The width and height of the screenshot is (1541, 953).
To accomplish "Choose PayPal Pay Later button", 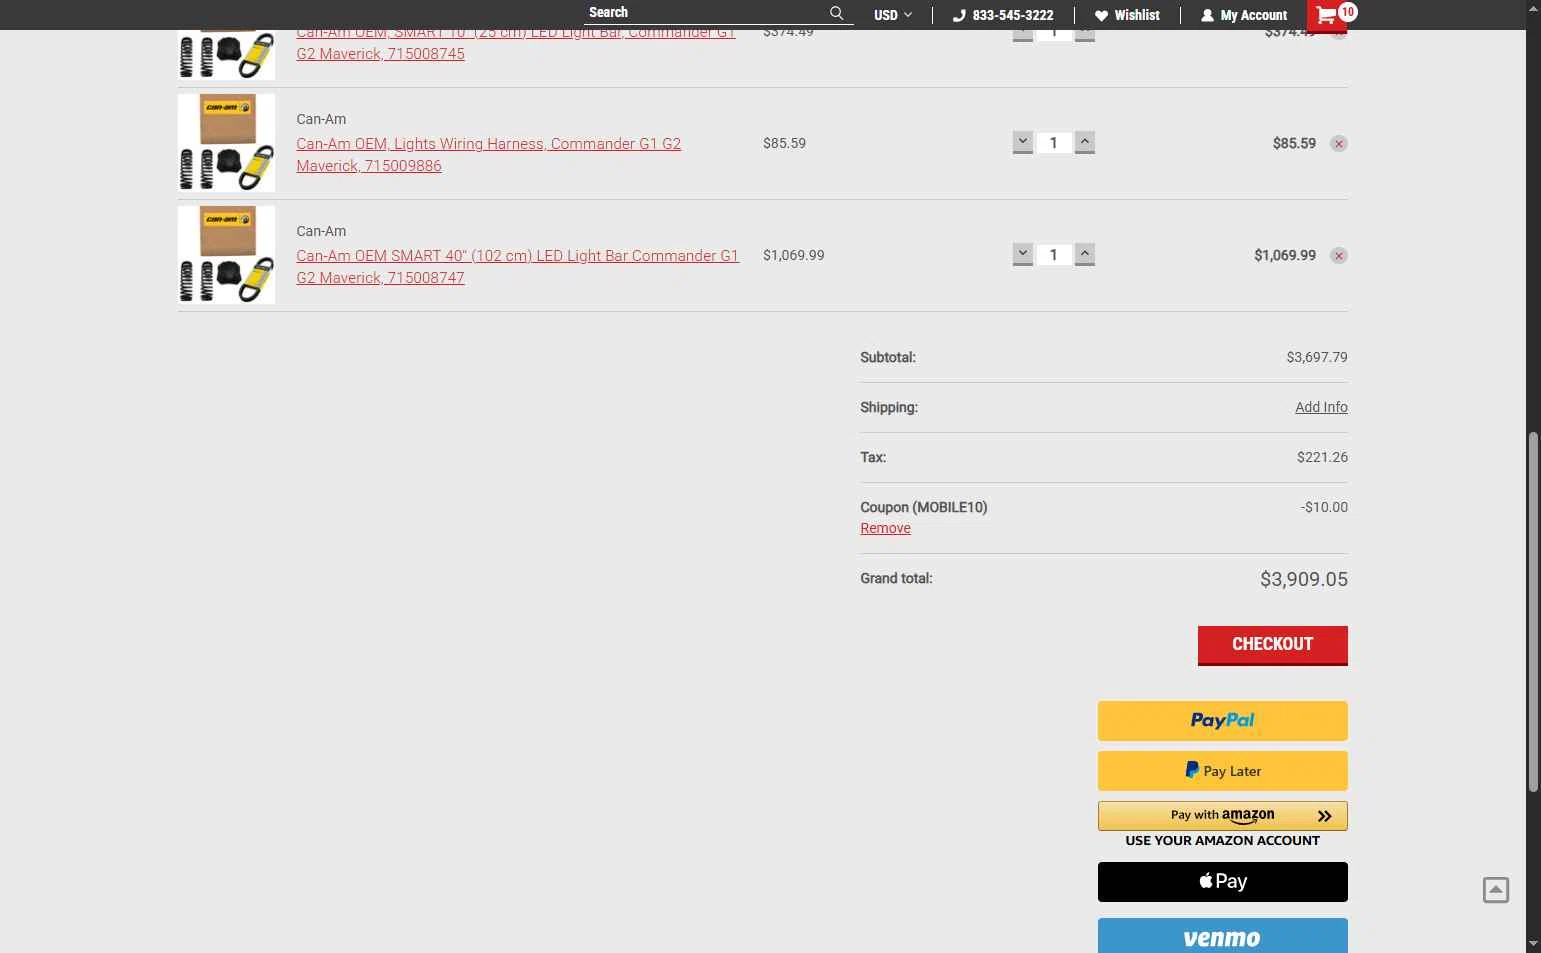I will click(1222, 771).
